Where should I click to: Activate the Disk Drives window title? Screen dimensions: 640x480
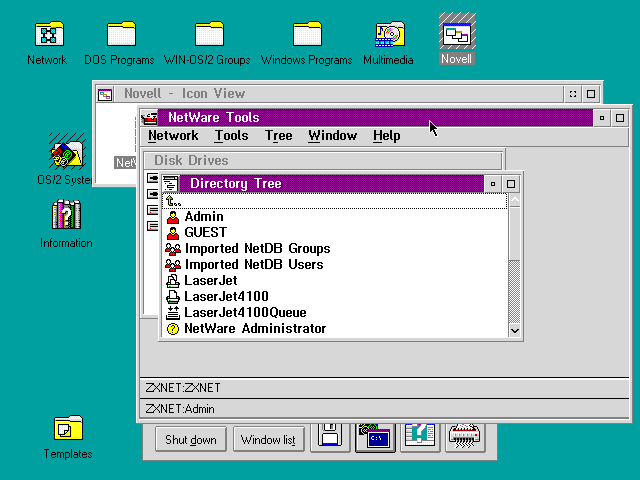tap(323, 160)
